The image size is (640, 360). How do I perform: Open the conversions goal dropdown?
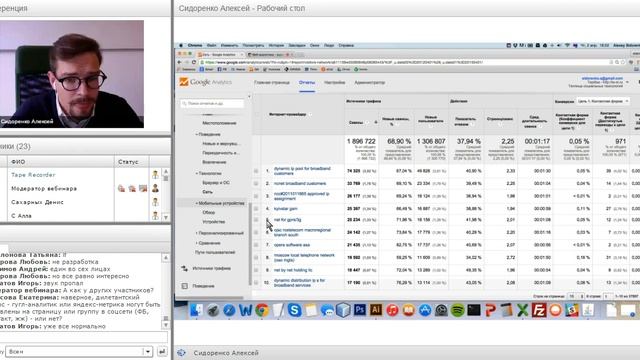coord(603,101)
